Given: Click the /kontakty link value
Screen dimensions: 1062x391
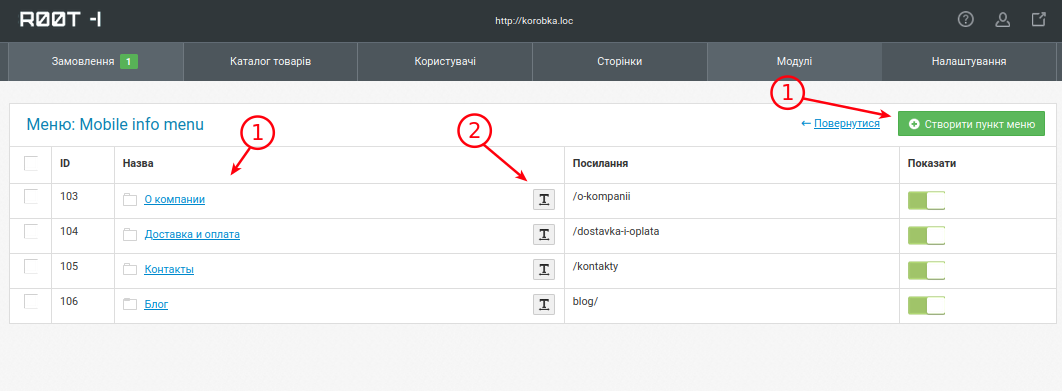Looking at the screenshot, I should pos(595,266).
